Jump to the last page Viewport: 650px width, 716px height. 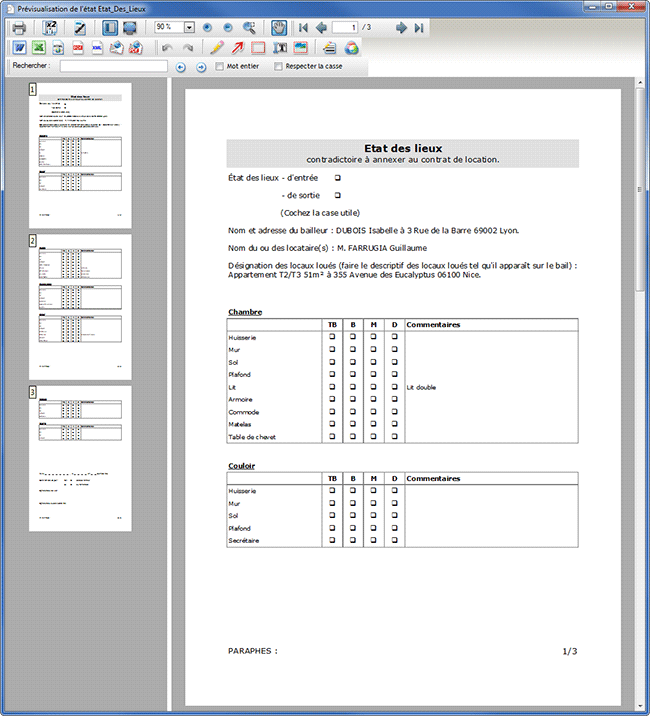419,28
